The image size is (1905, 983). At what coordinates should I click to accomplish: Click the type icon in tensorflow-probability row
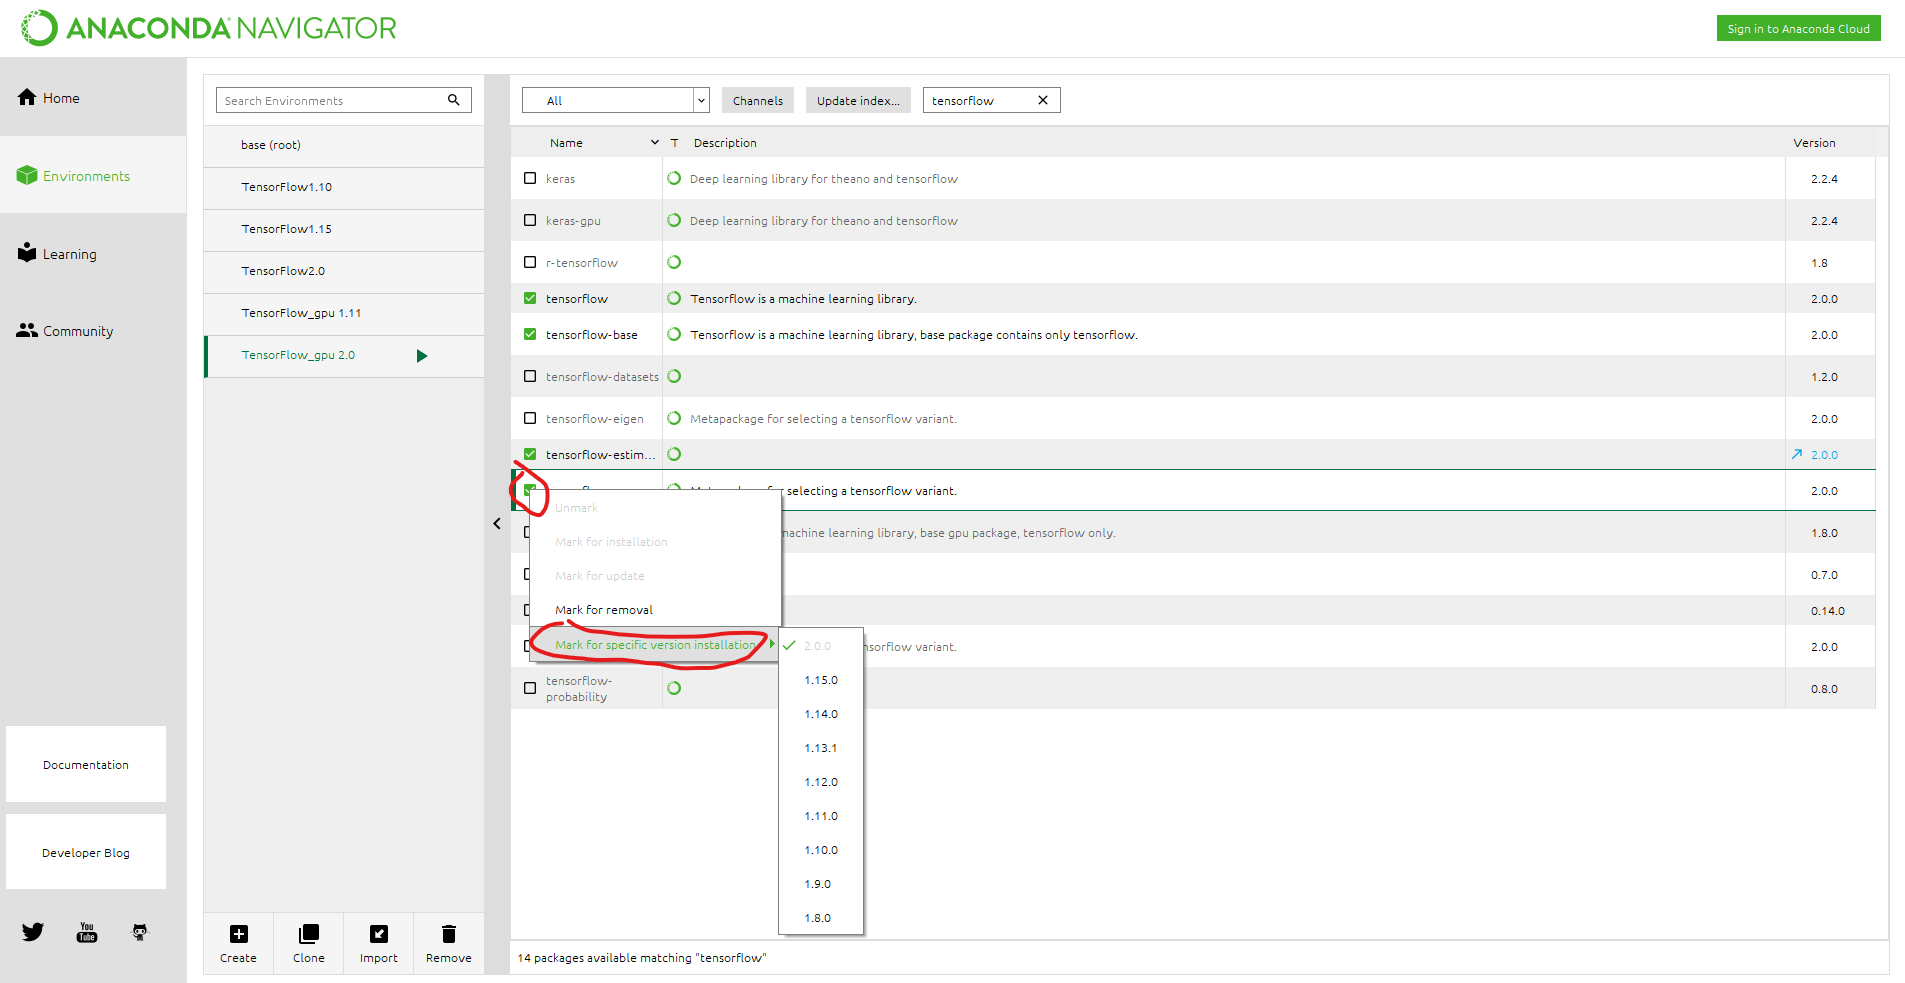[x=674, y=688]
